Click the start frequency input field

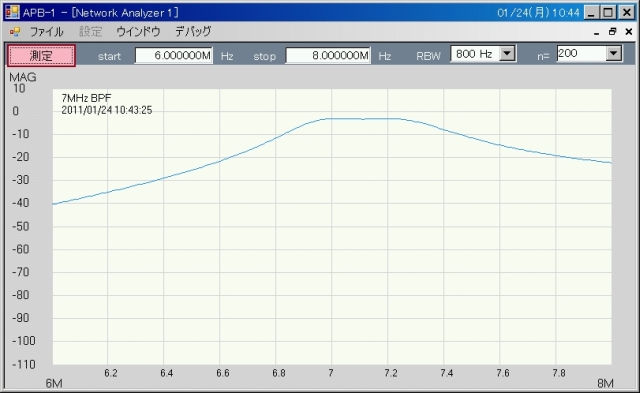[174, 56]
